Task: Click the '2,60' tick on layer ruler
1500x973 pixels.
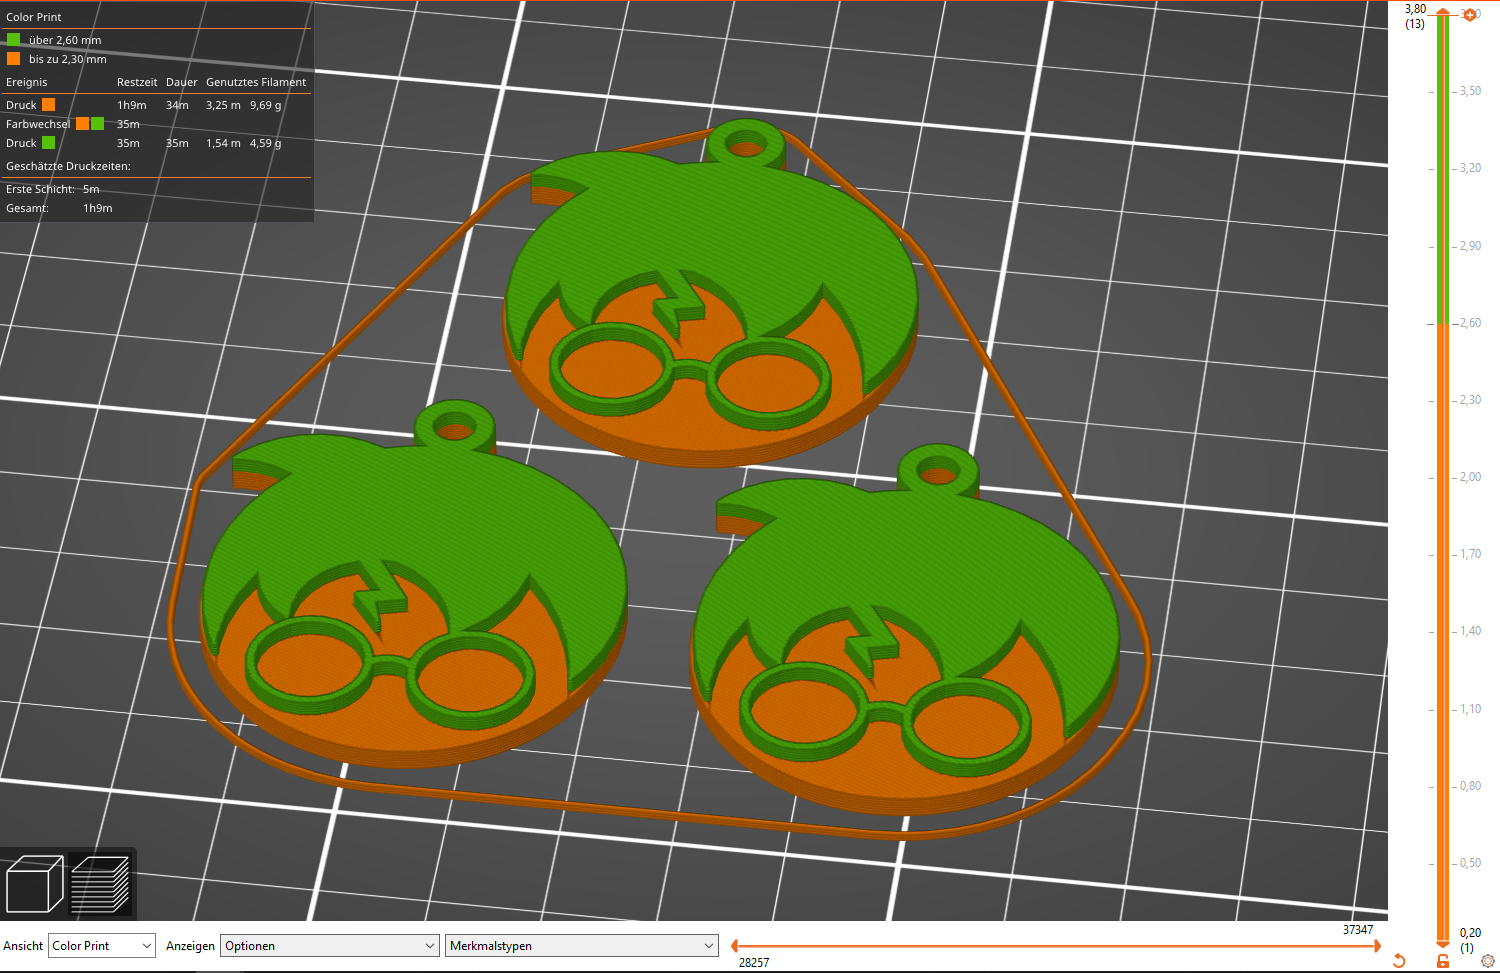Action: (x=1470, y=323)
